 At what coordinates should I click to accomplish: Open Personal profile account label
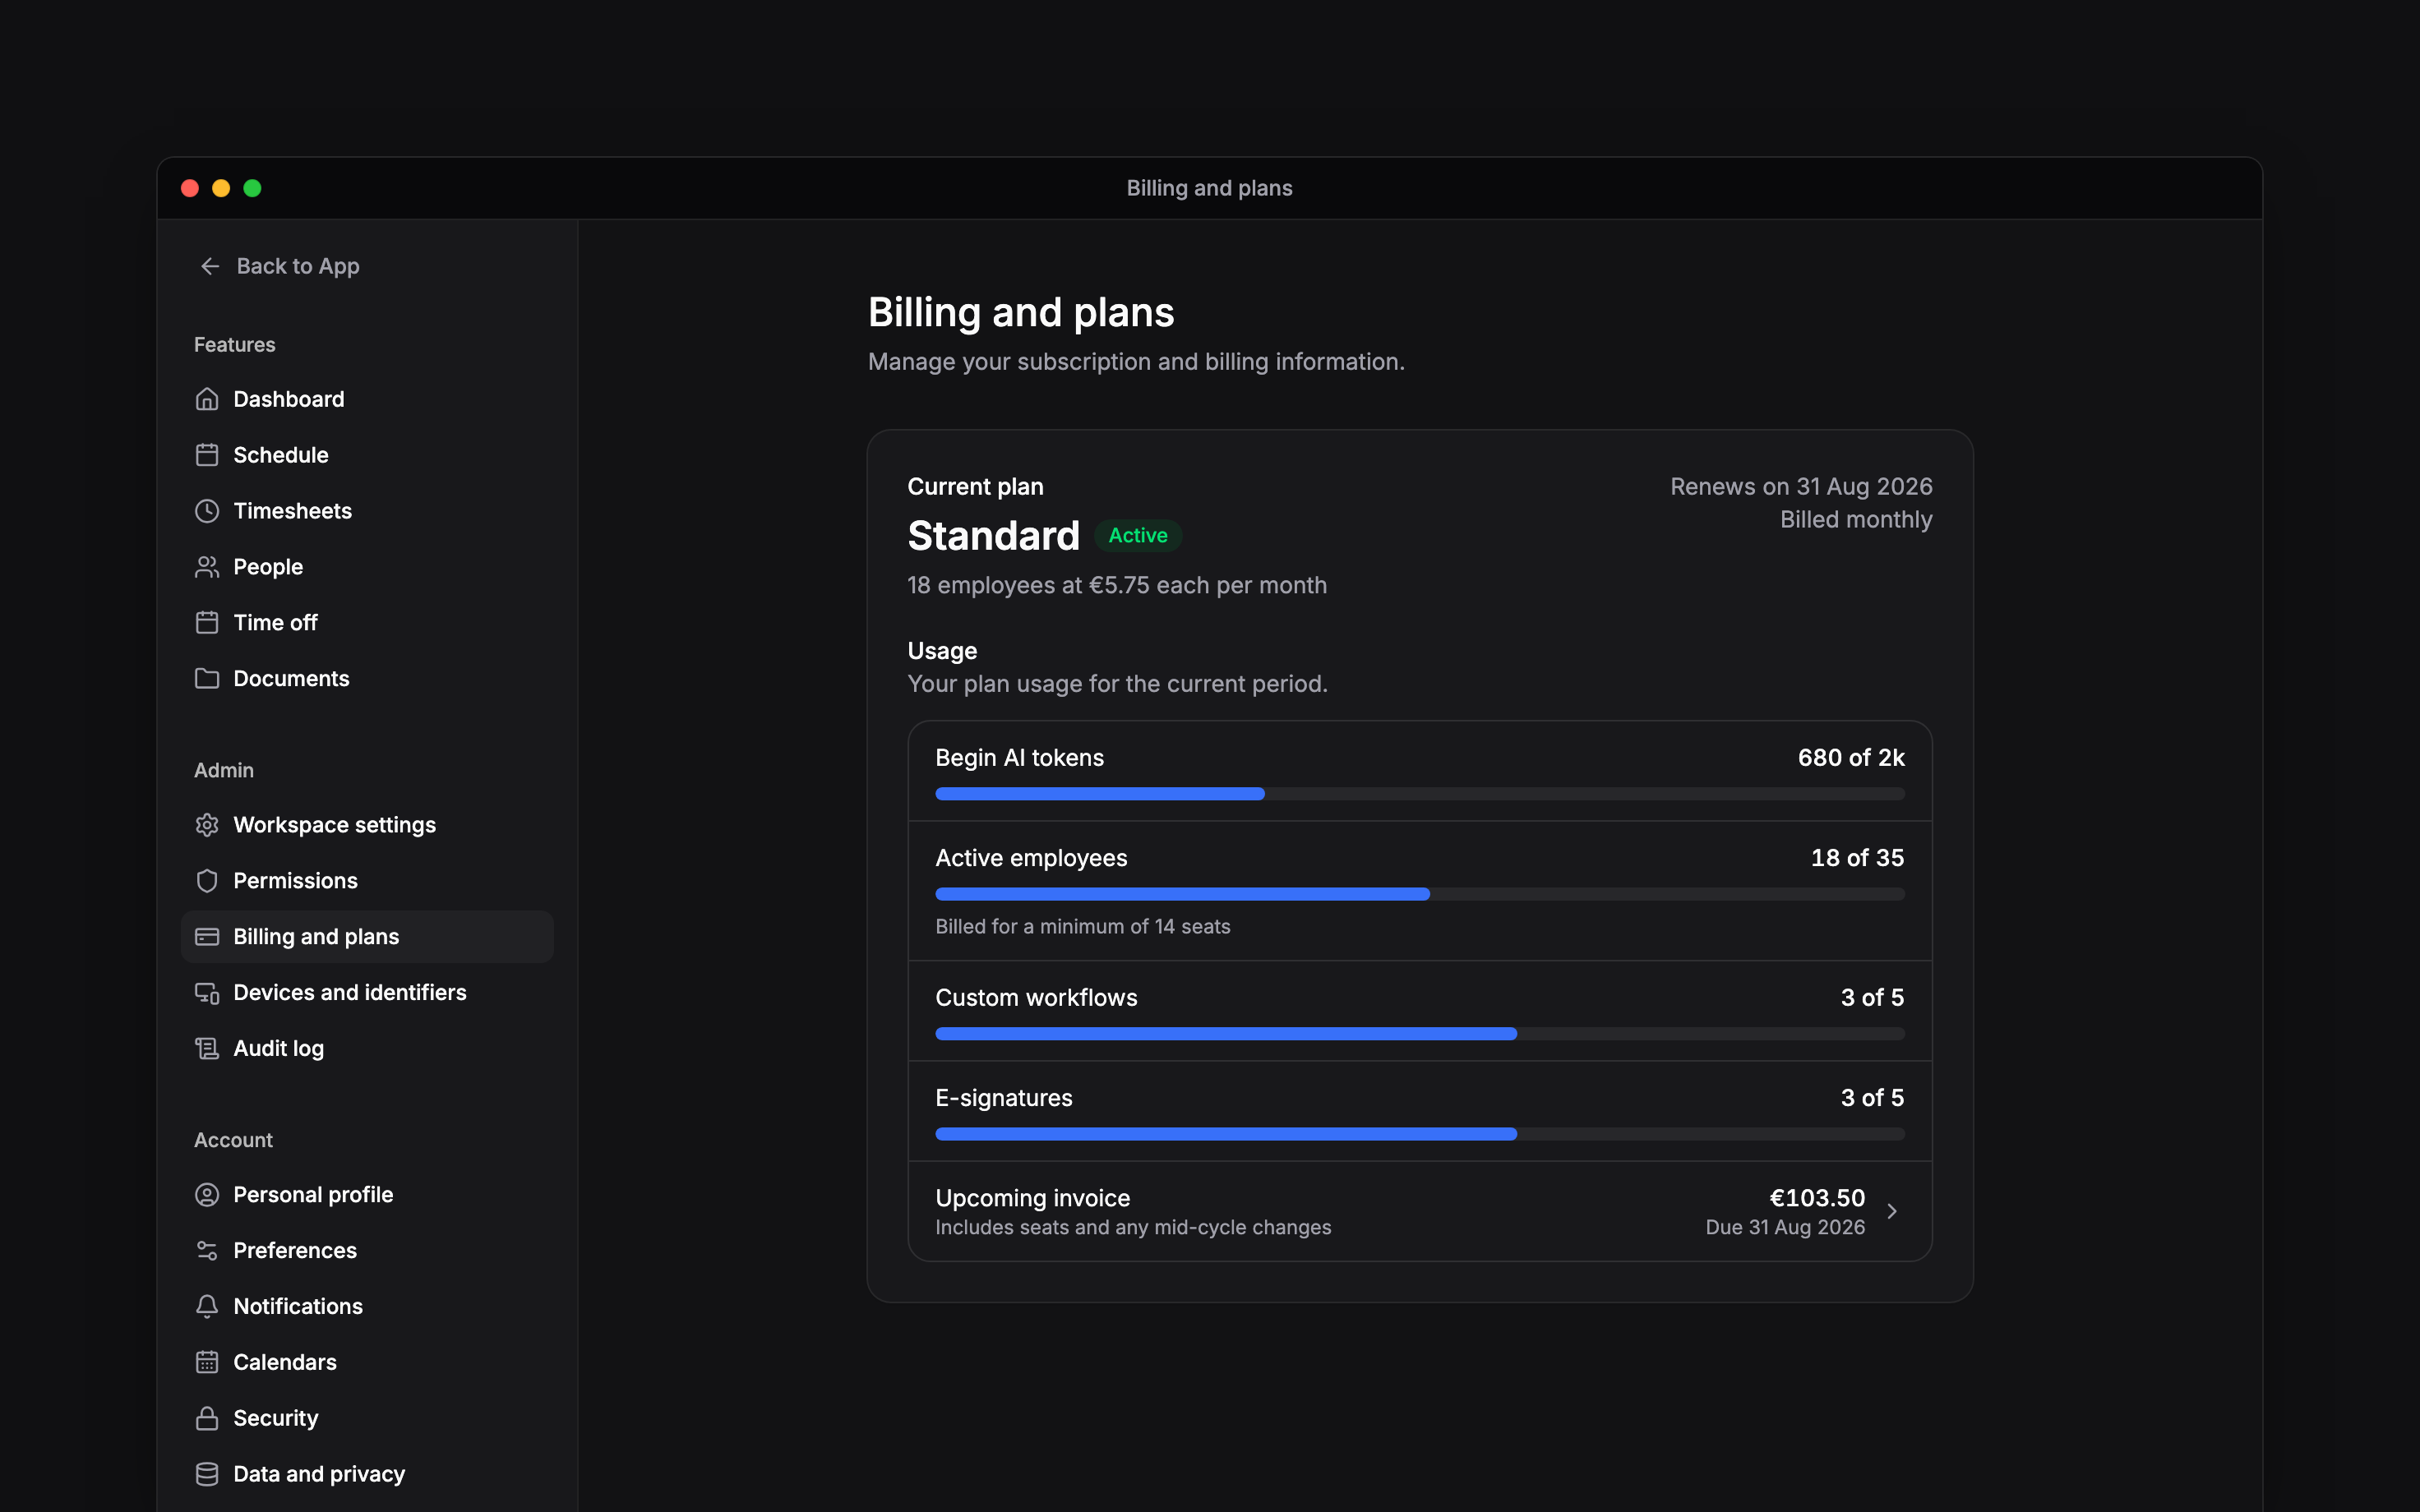pyautogui.click(x=313, y=1195)
